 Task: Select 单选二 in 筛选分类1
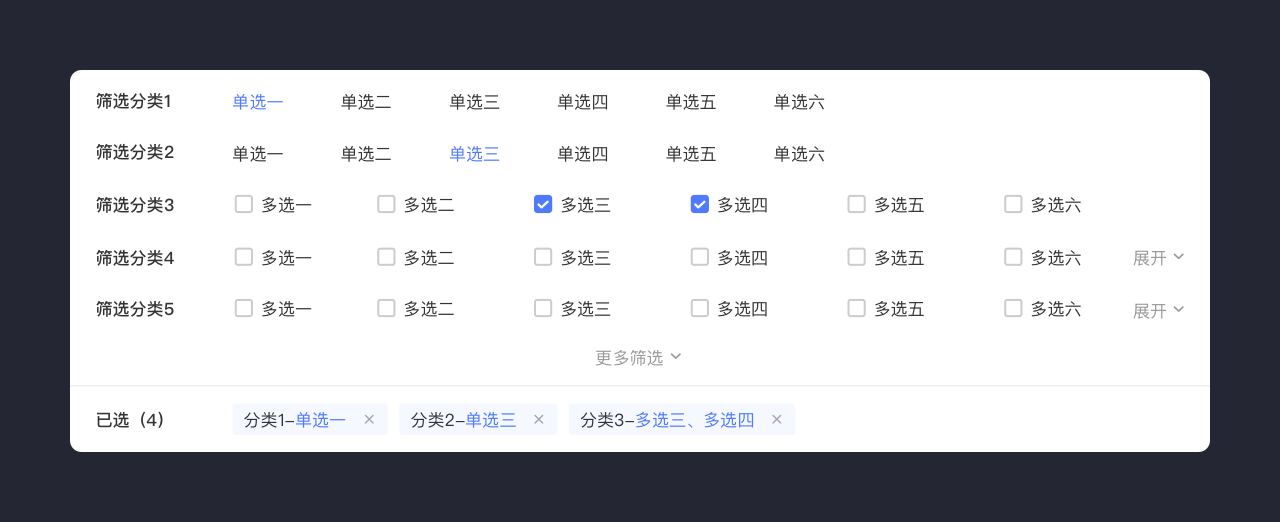pyautogui.click(x=366, y=101)
